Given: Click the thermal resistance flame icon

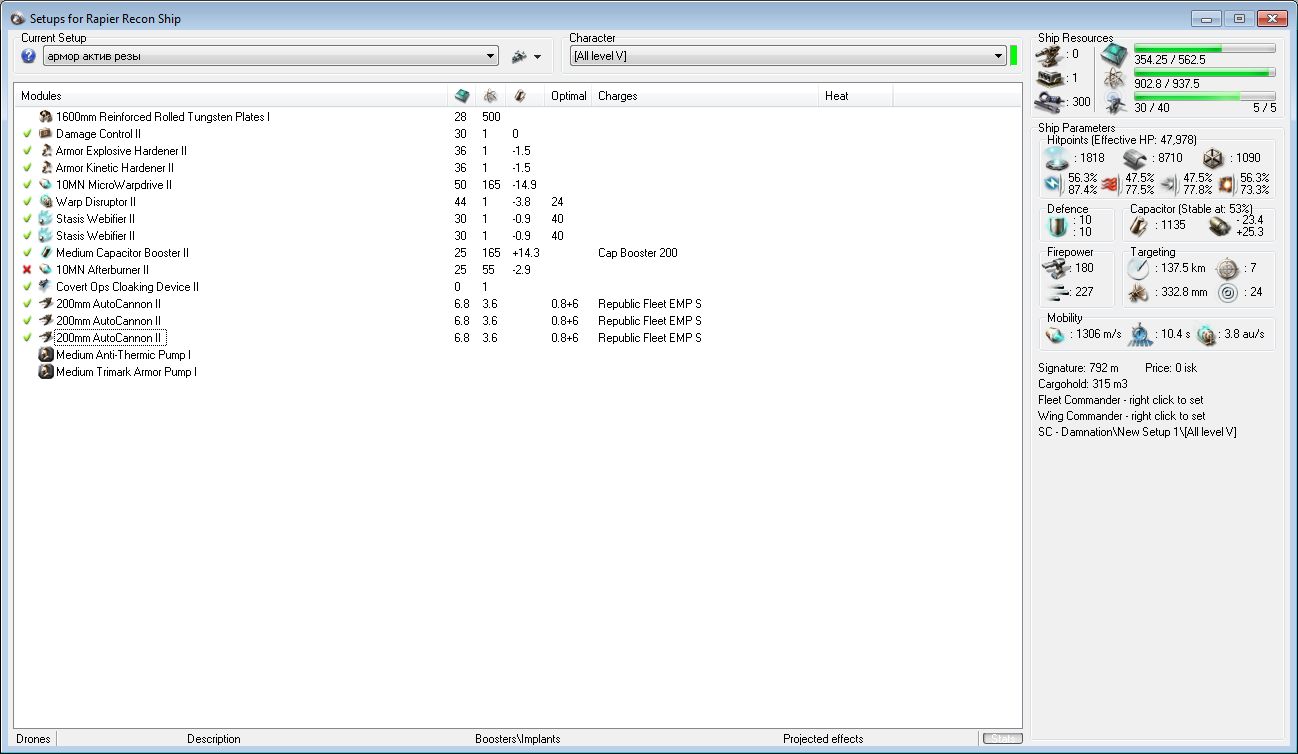Looking at the screenshot, I should 1110,184.
